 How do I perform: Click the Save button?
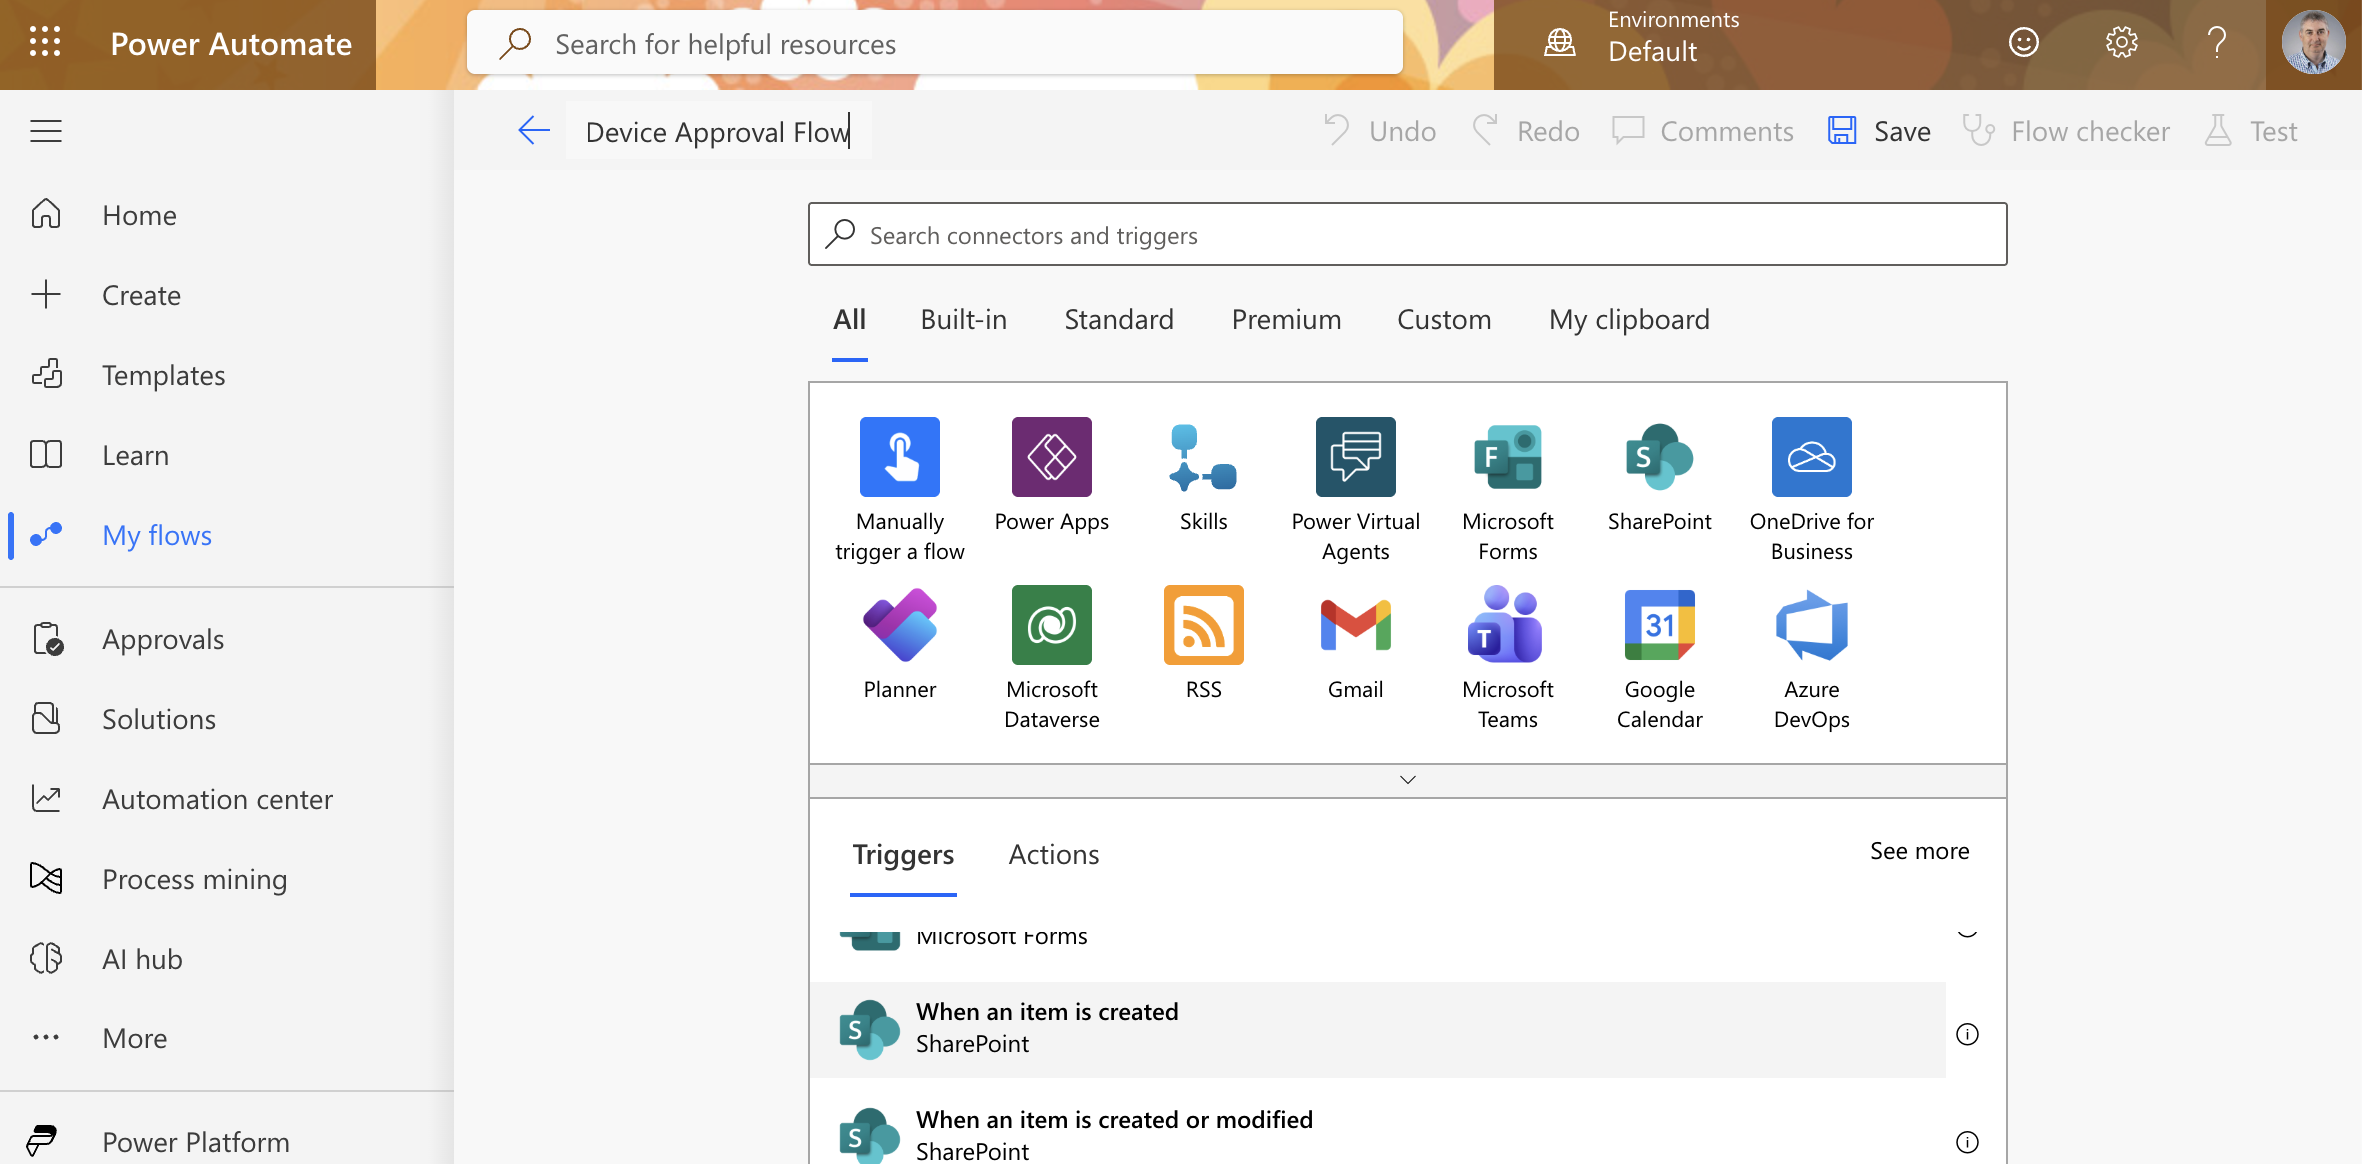(x=1879, y=131)
